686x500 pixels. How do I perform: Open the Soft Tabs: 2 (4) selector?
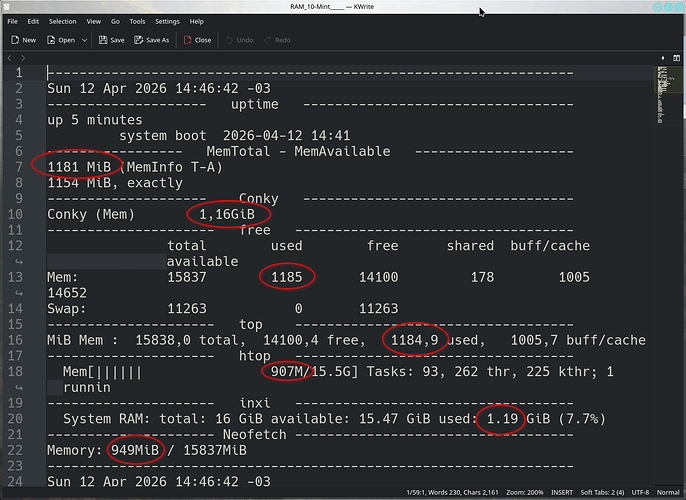pos(602,493)
